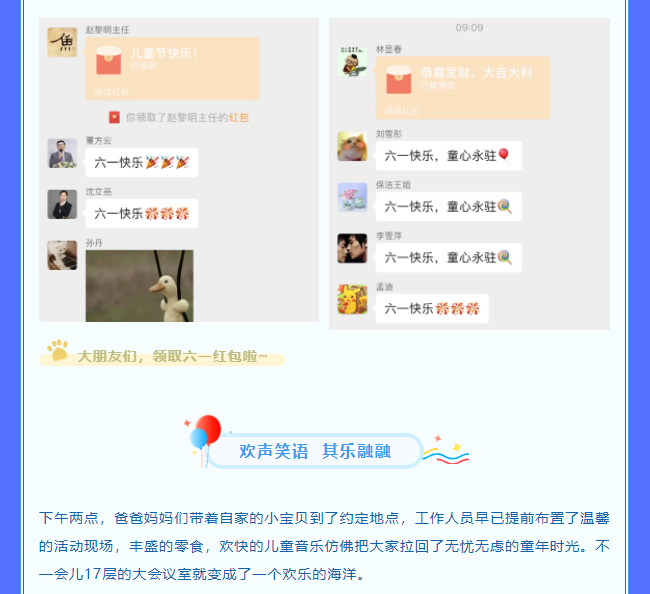Image resolution: width=650 pixels, height=594 pixels.
Task: Click 孙丹's cat piano avatar
Action: click(x=62, y=255)
